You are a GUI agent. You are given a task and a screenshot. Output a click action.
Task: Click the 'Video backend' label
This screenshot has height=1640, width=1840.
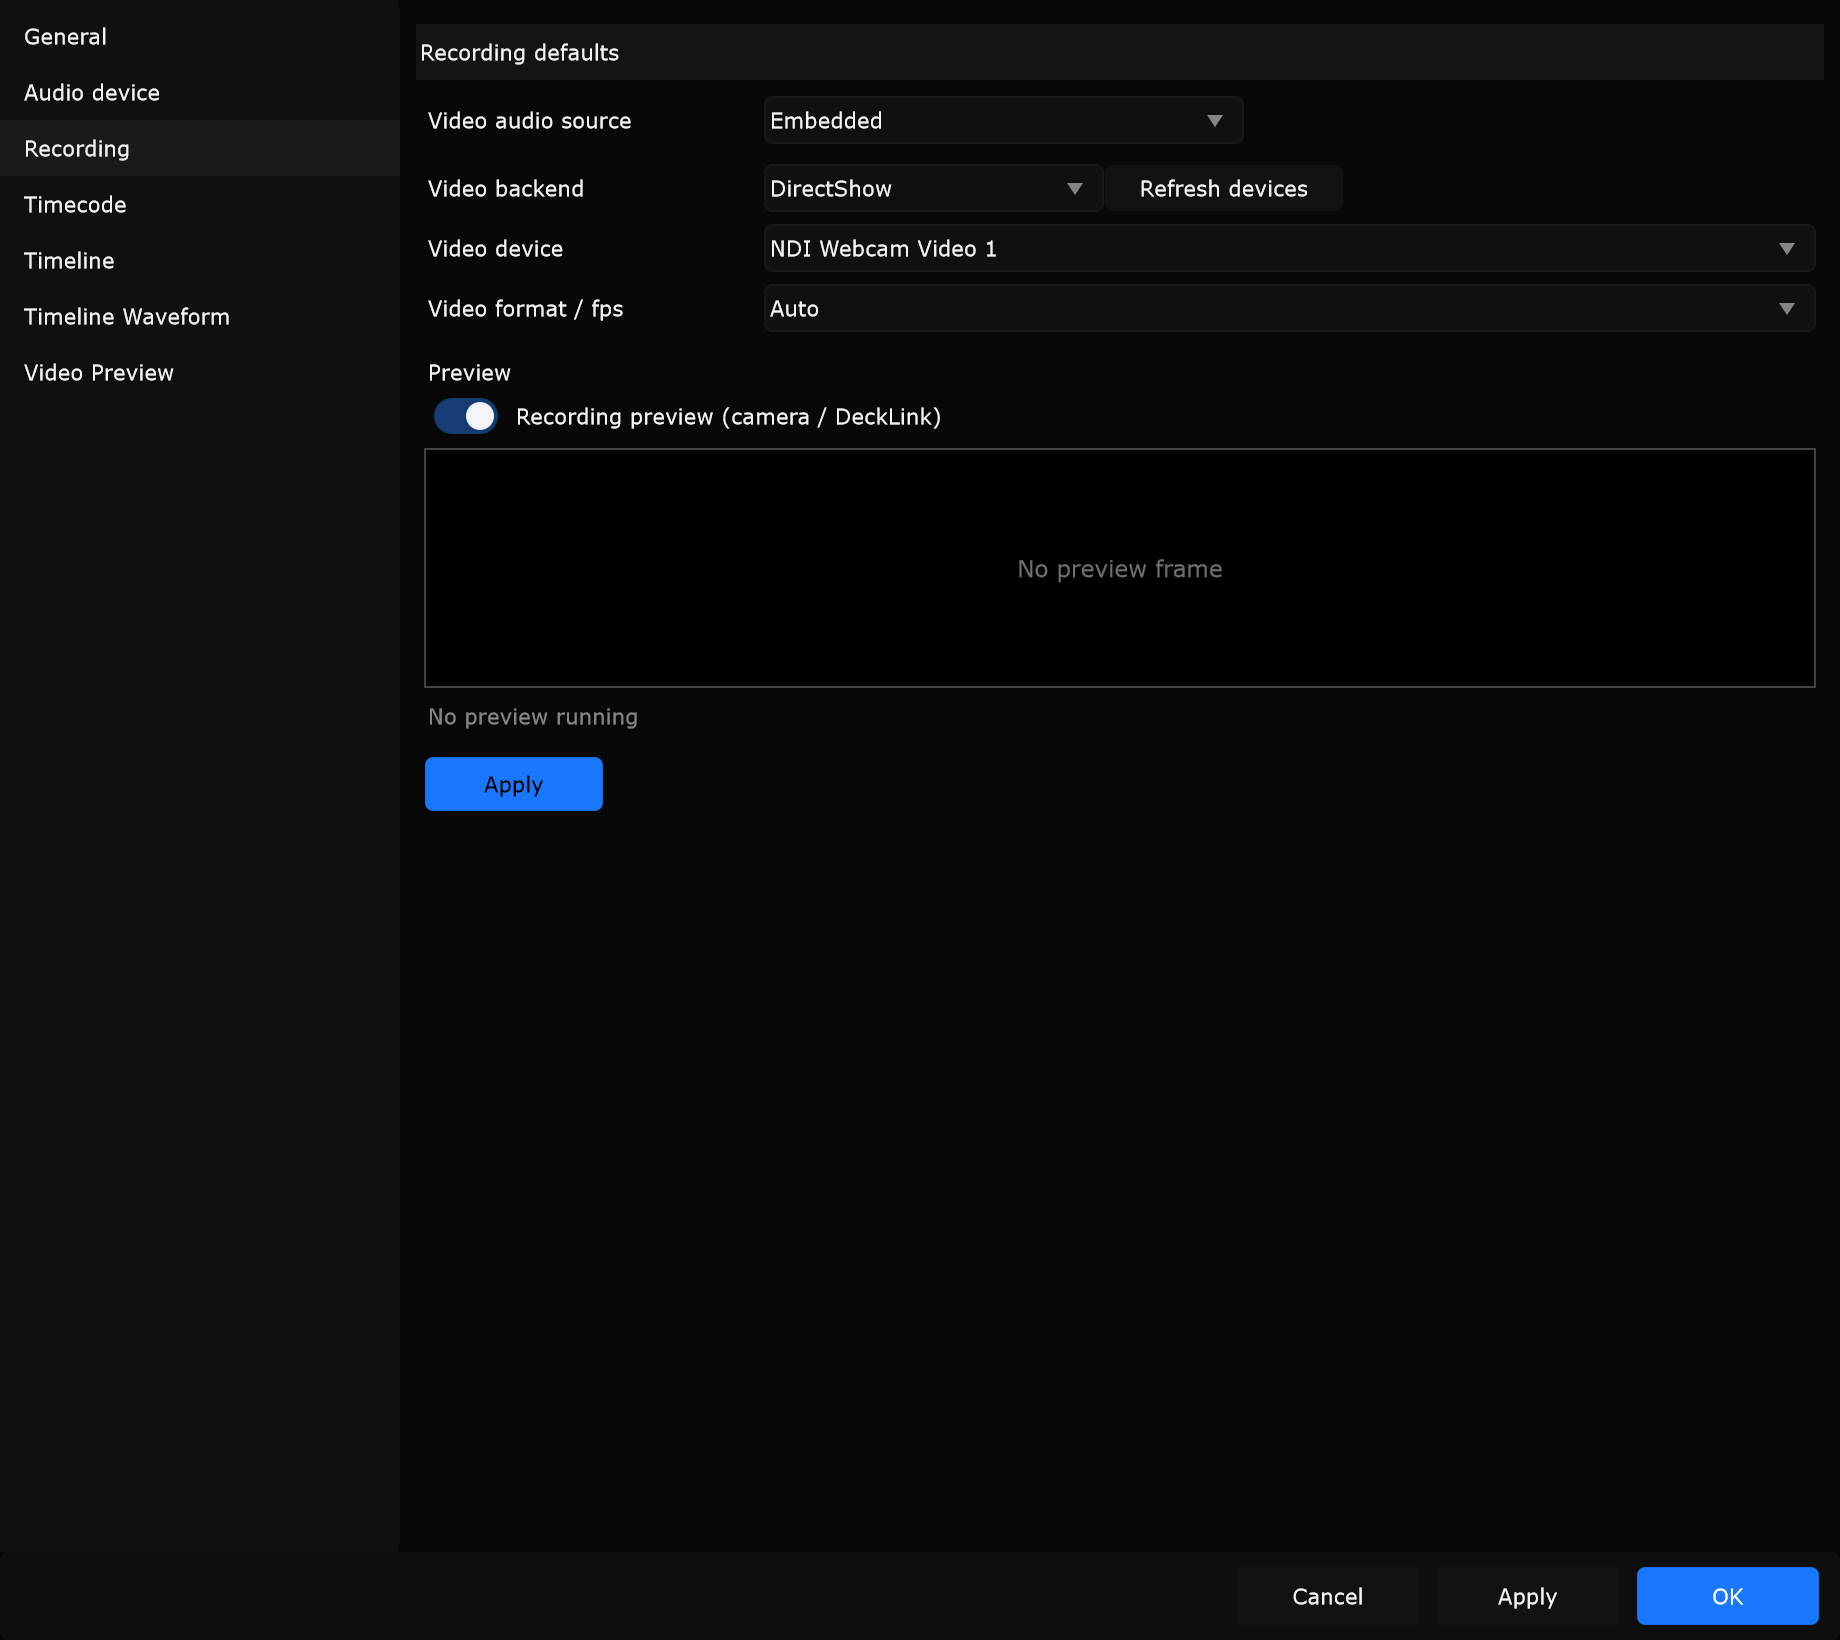[506, 189]
